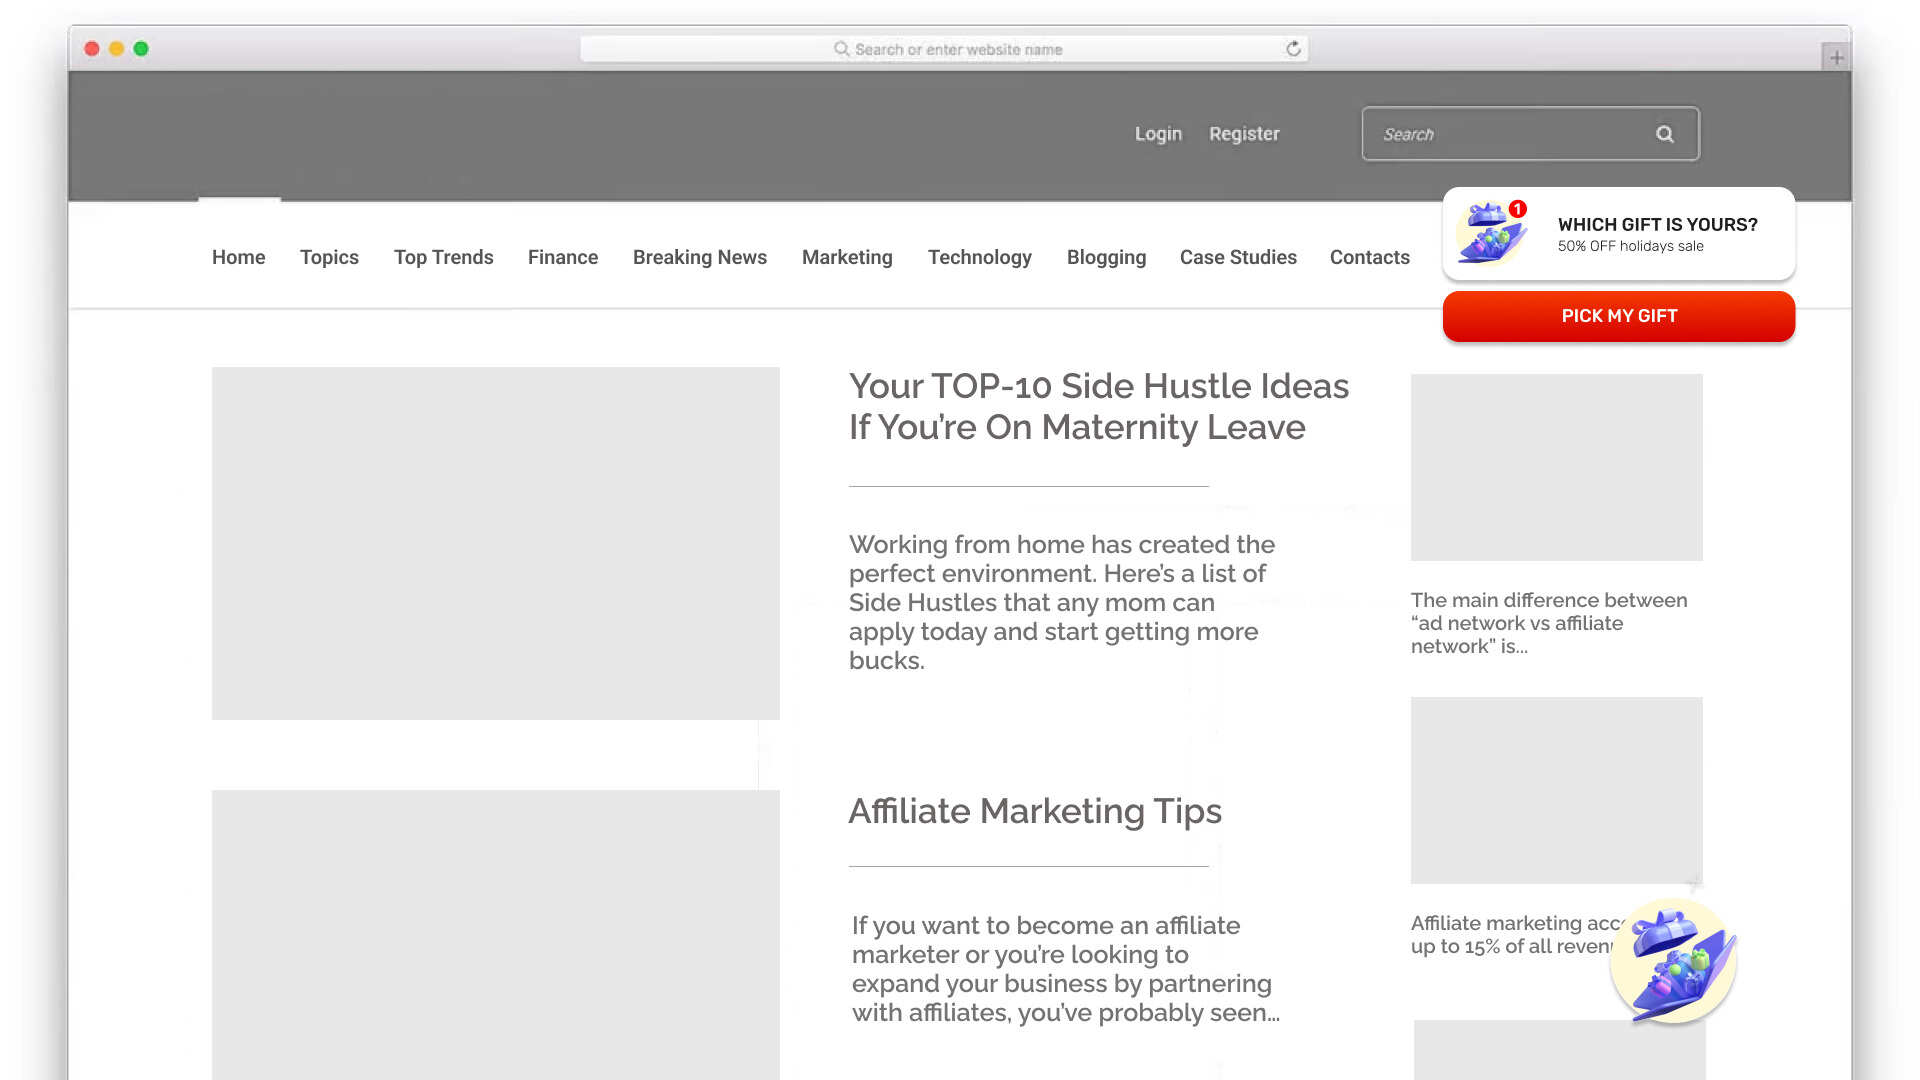Click the thumbnail above 'ad network vs affiliate'
This screenshot has width=1920, height=1080.
(1556, 467)
